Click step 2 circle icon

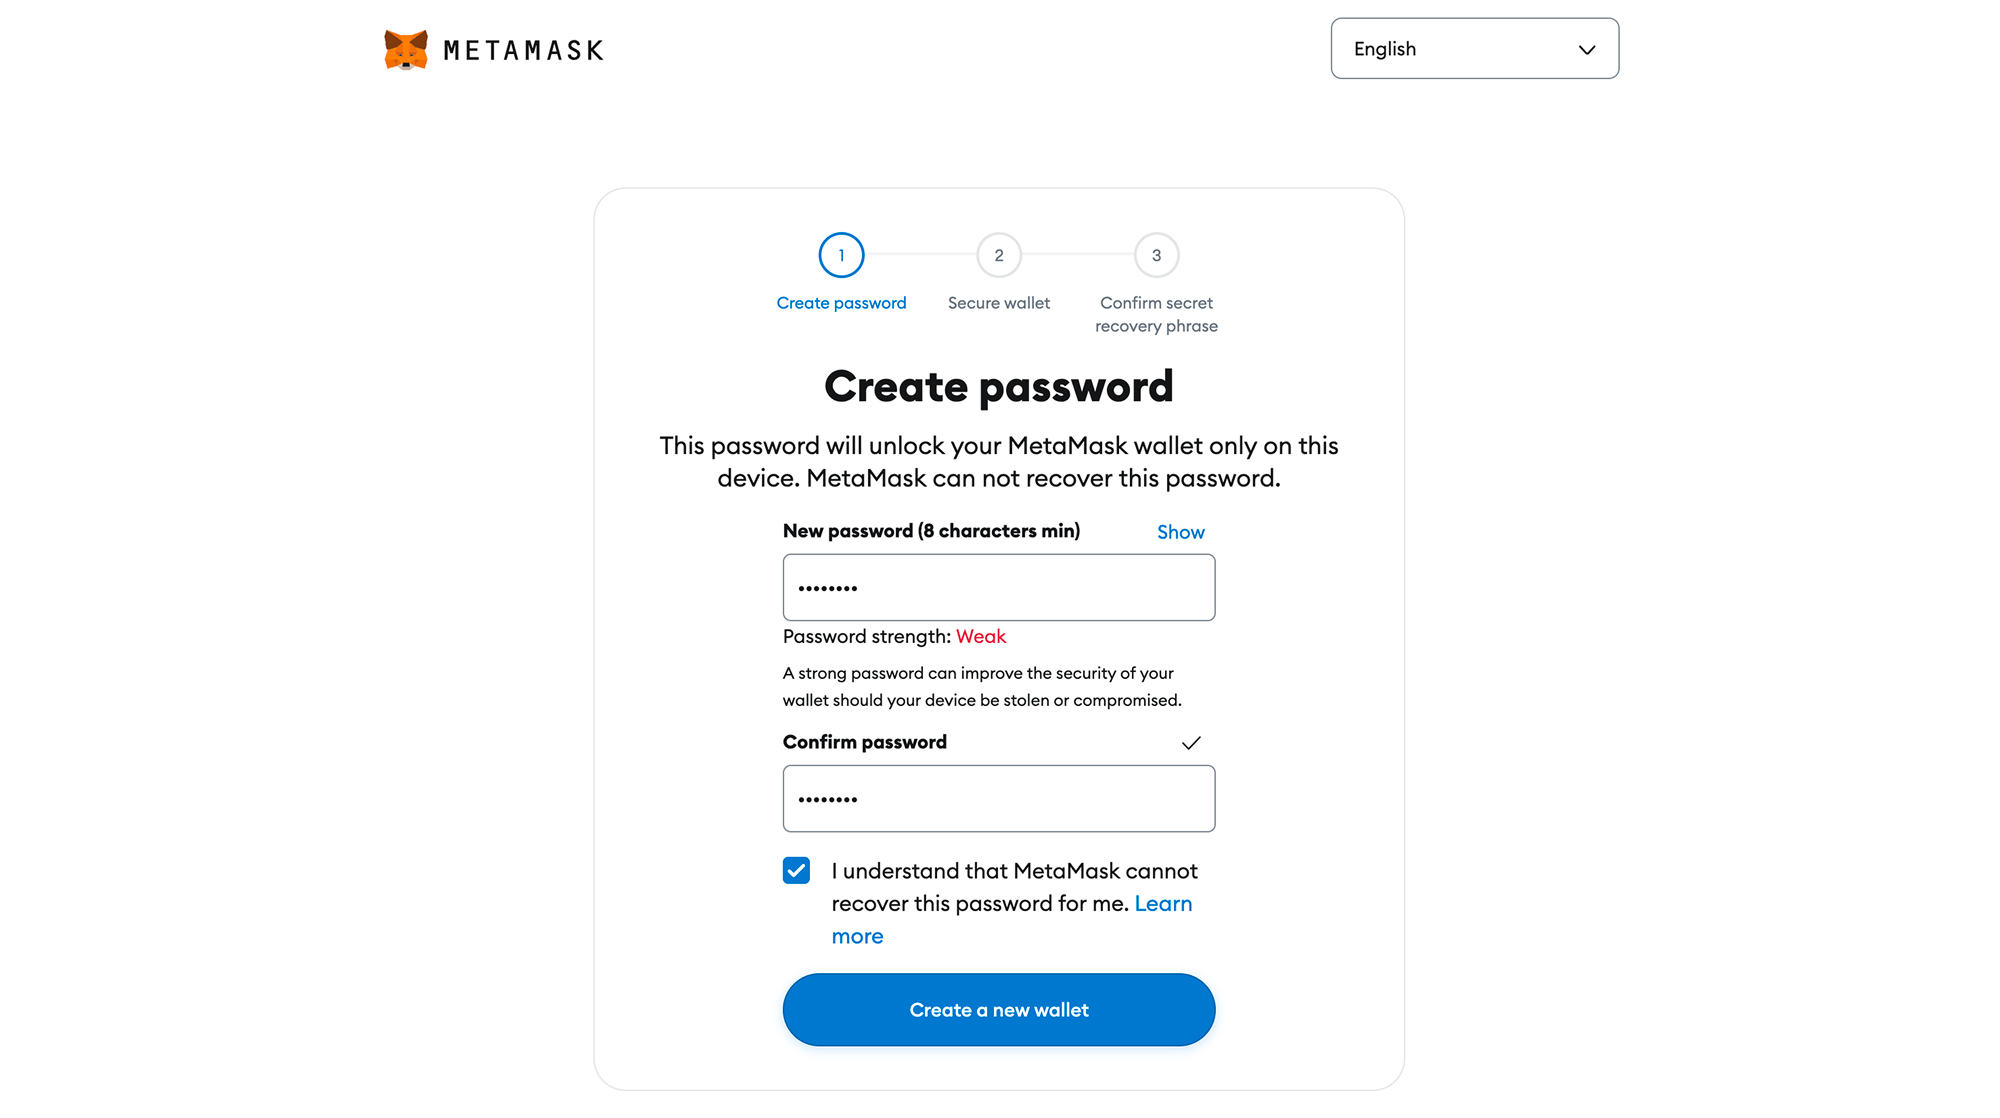coord(998,255)
